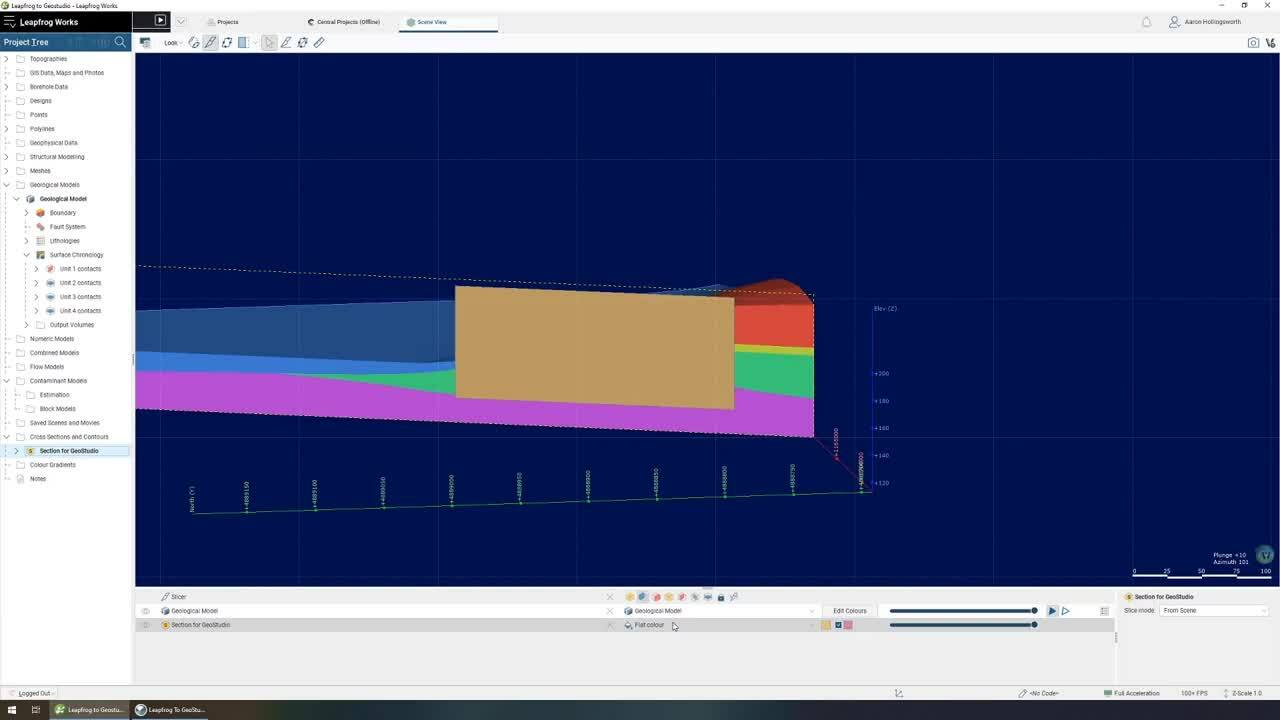Click the section flat colour swatch

coord(826,625)
